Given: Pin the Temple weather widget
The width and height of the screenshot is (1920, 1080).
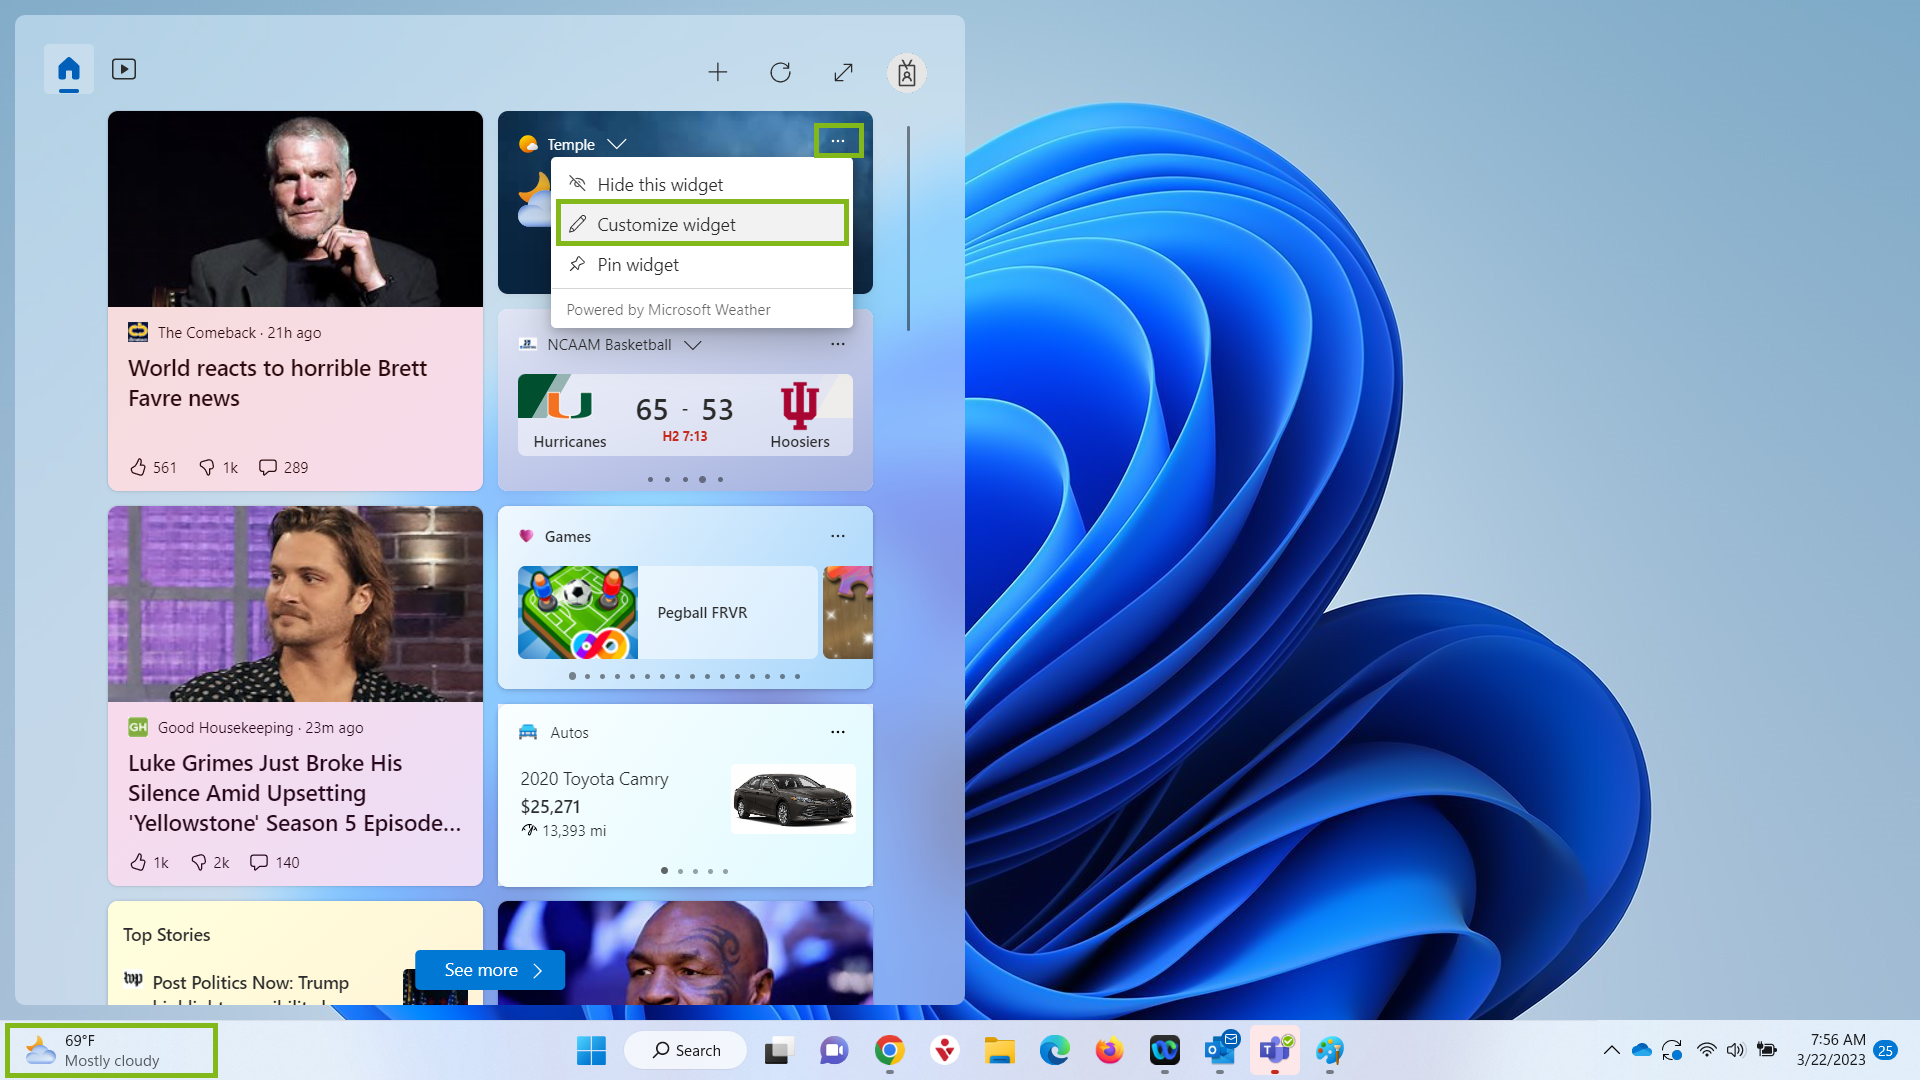Looking at the screenshot, I should pyautogui.click(x=637, y=264).
